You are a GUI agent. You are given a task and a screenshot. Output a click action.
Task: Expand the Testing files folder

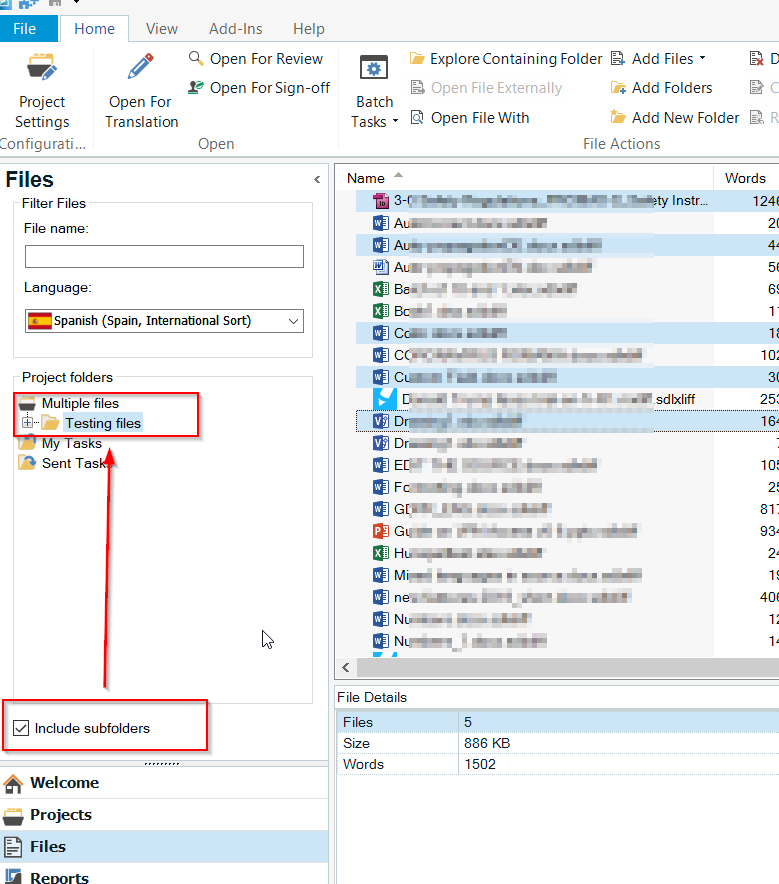[x=27, y=422]
